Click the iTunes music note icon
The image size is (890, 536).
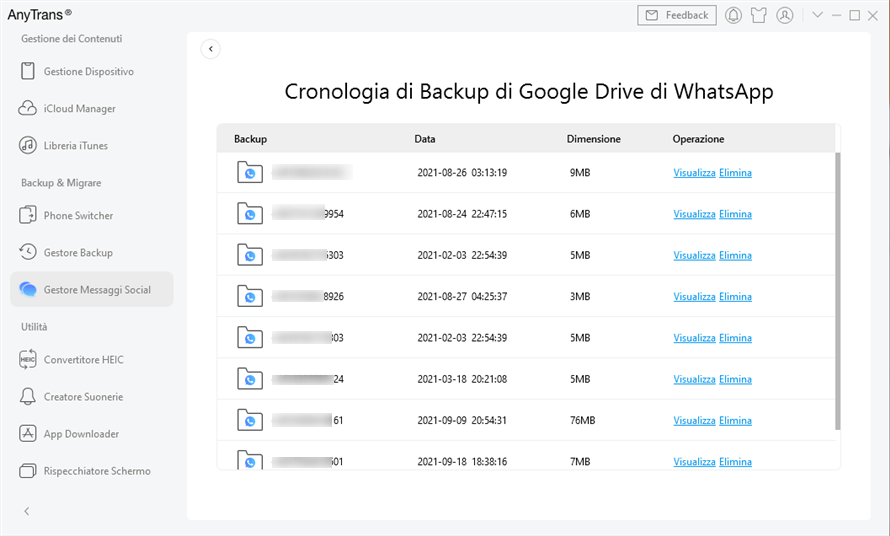tap(27, 145)
